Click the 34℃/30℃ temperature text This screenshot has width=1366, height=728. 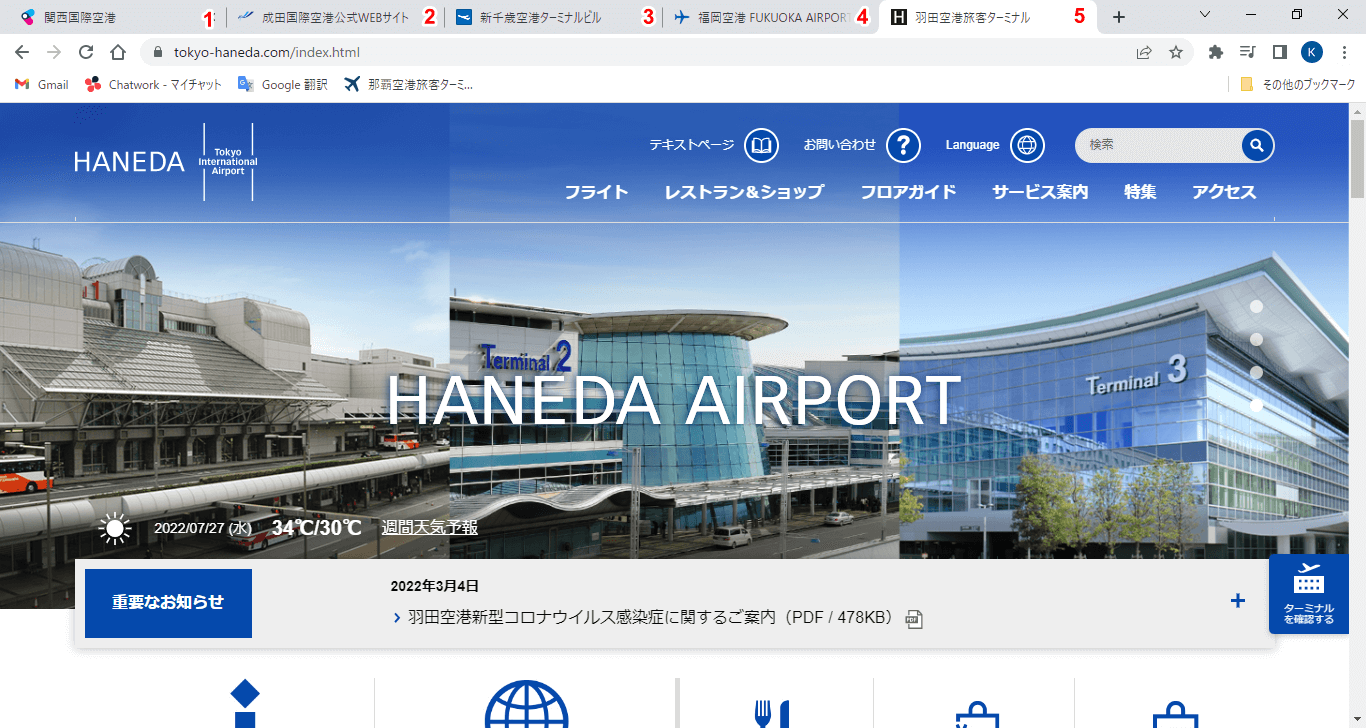(x=316, y=527)
